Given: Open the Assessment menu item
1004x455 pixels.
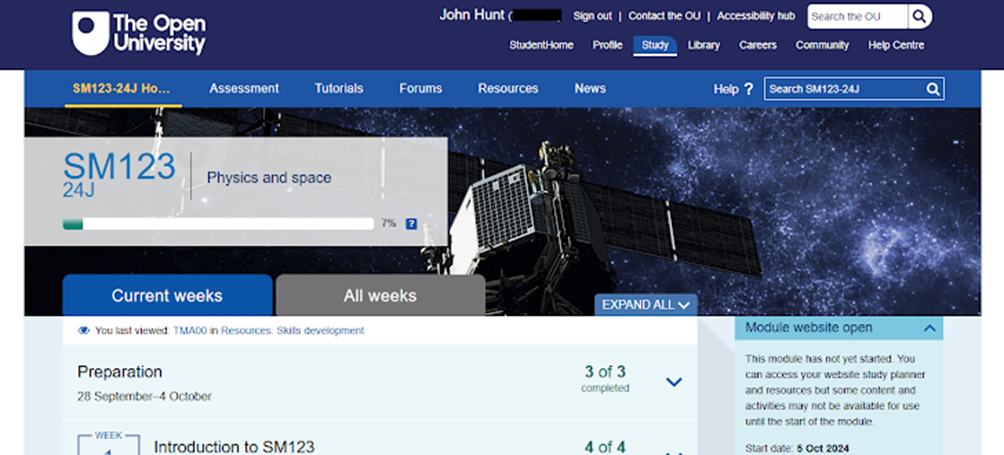Looking at the screenshot, I should [x=244, y=88].
